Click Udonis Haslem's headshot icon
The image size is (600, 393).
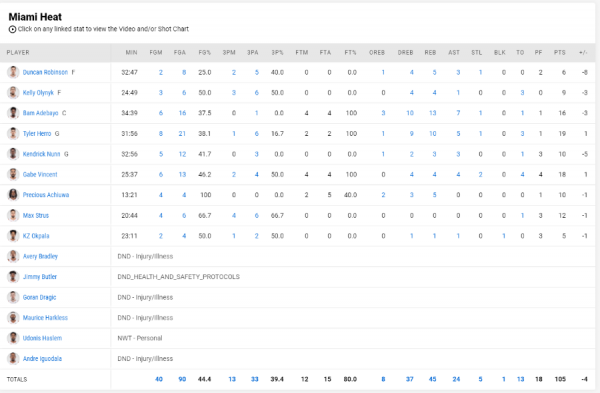point(13,338)
